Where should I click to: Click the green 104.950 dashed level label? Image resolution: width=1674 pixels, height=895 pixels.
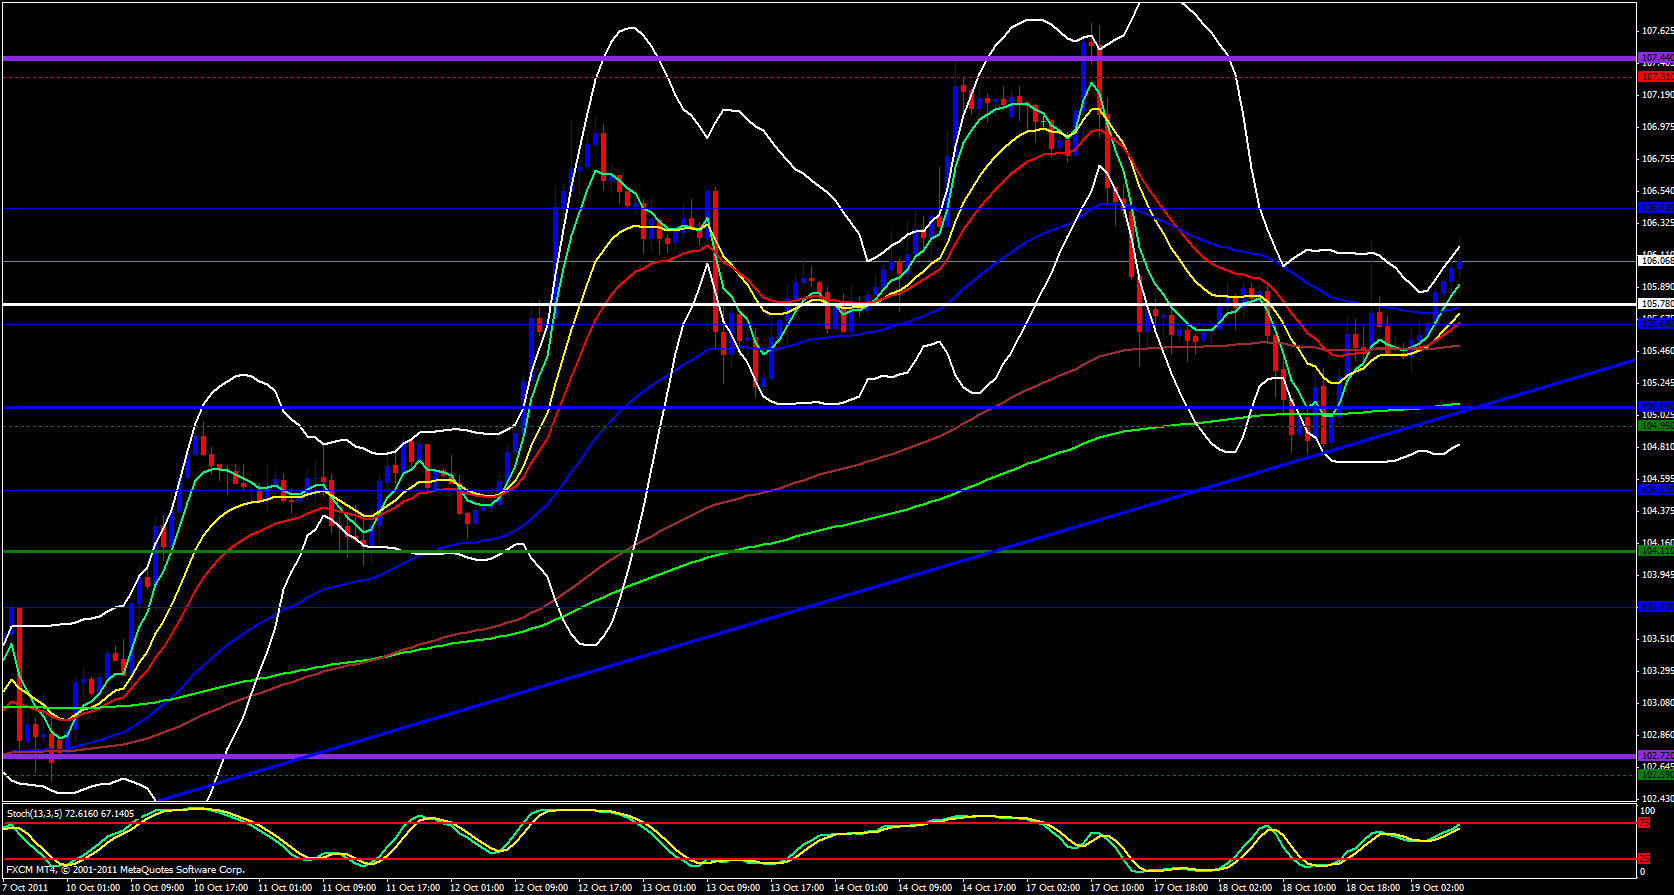pyautogui.click(x=1656, y=426)
